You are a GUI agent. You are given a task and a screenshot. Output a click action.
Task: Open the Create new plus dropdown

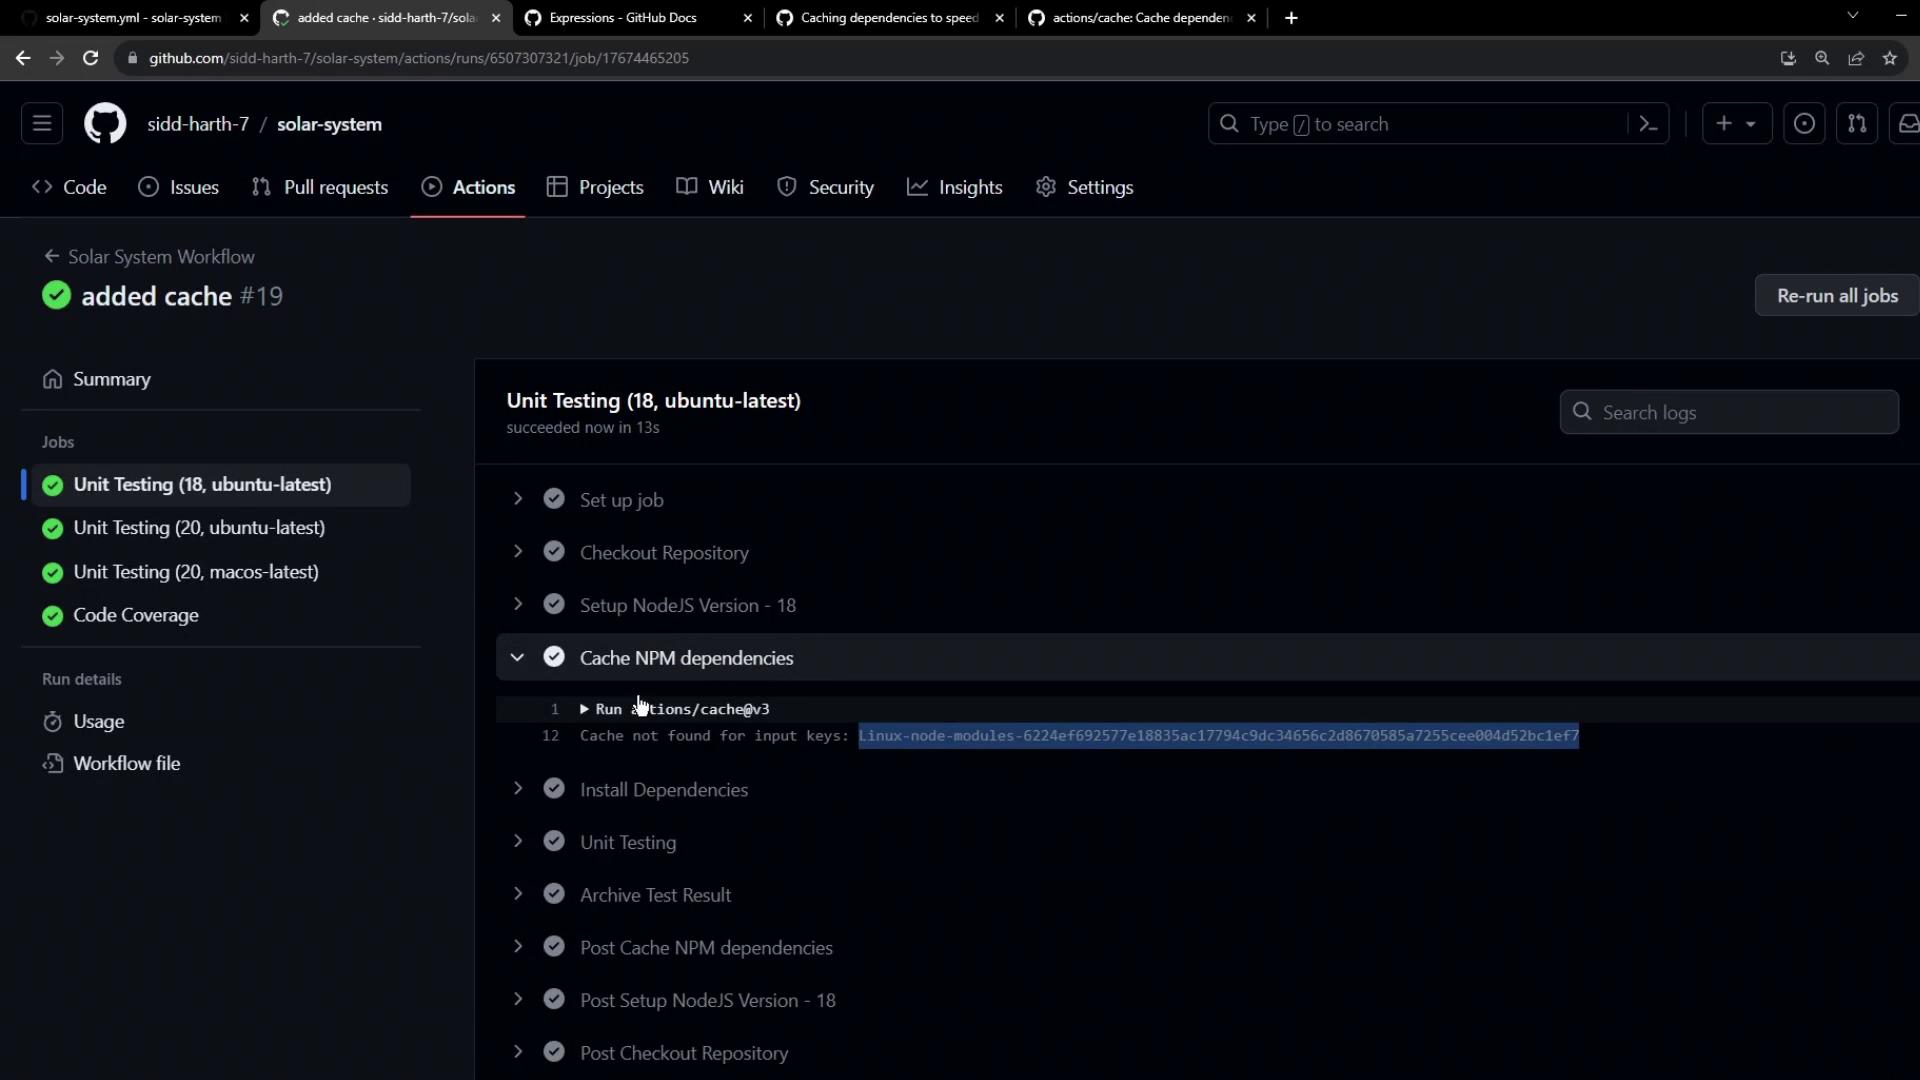point(1736,124)
